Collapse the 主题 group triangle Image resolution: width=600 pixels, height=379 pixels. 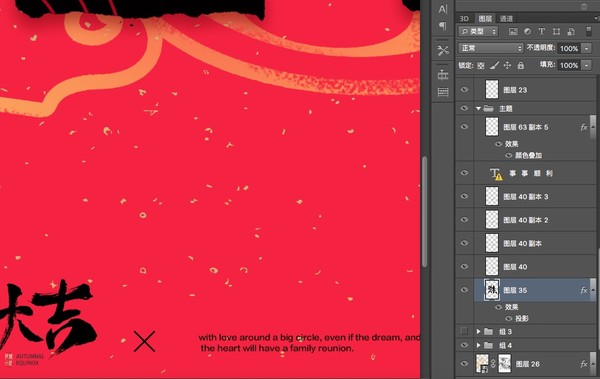478,109
